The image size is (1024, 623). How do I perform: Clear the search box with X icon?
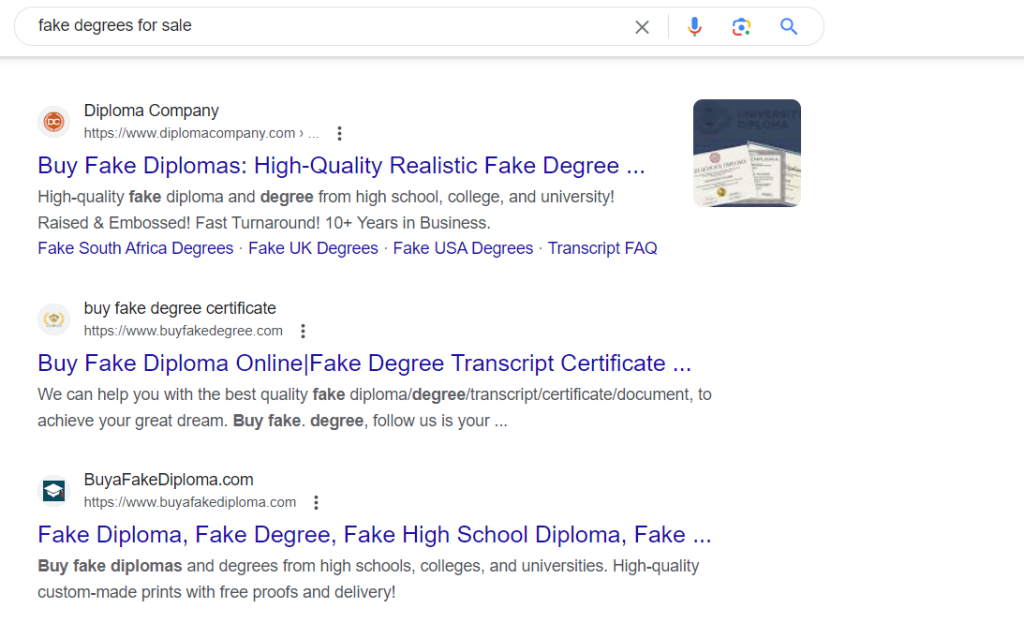[x=642, y=27]
